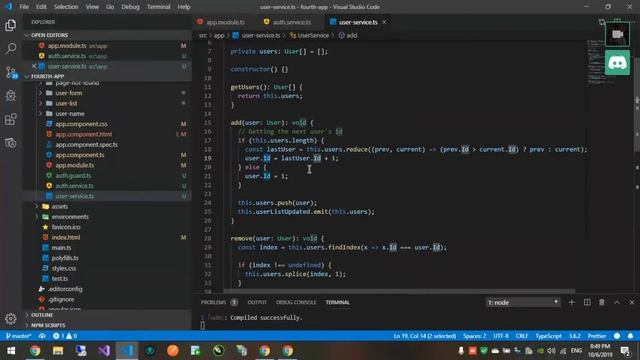Open the Windows Start menu
Image resolution: width=640 pixels, height=360 pixels.
(x=11, y=351)
